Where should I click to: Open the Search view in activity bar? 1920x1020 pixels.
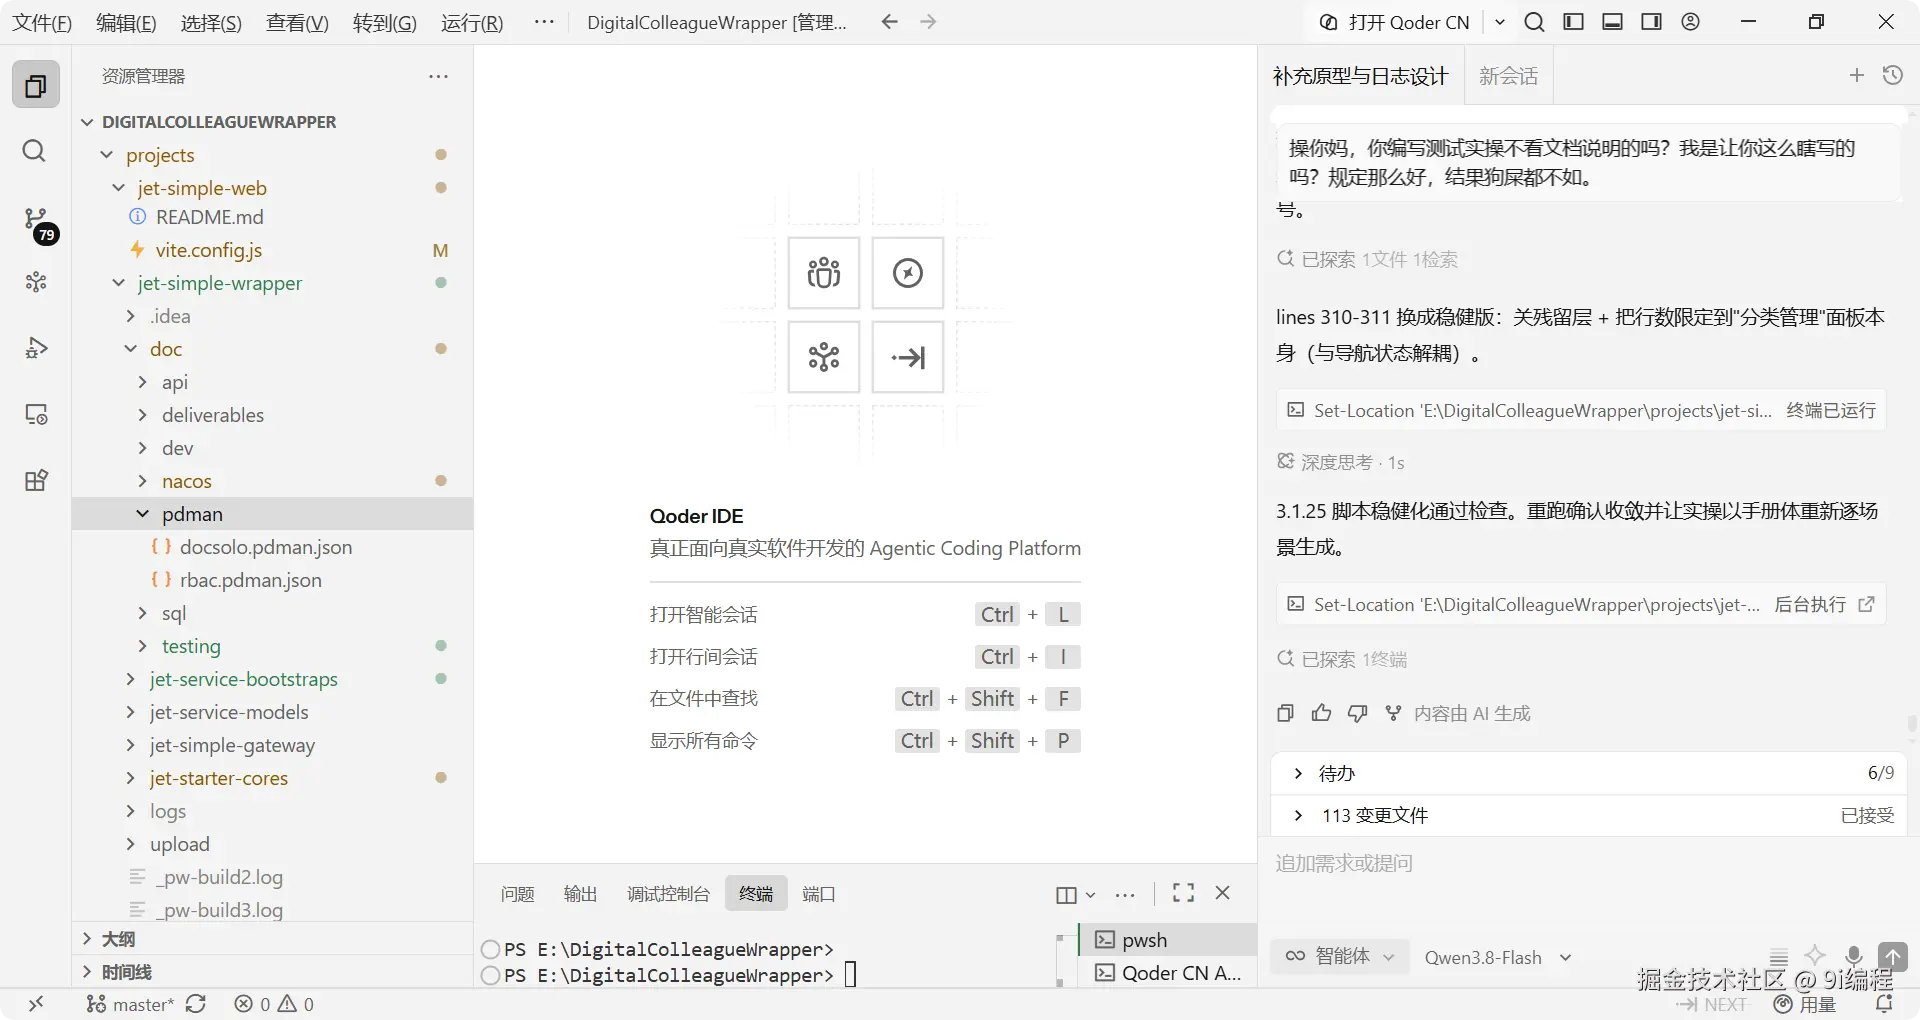(x=35, y=151)
